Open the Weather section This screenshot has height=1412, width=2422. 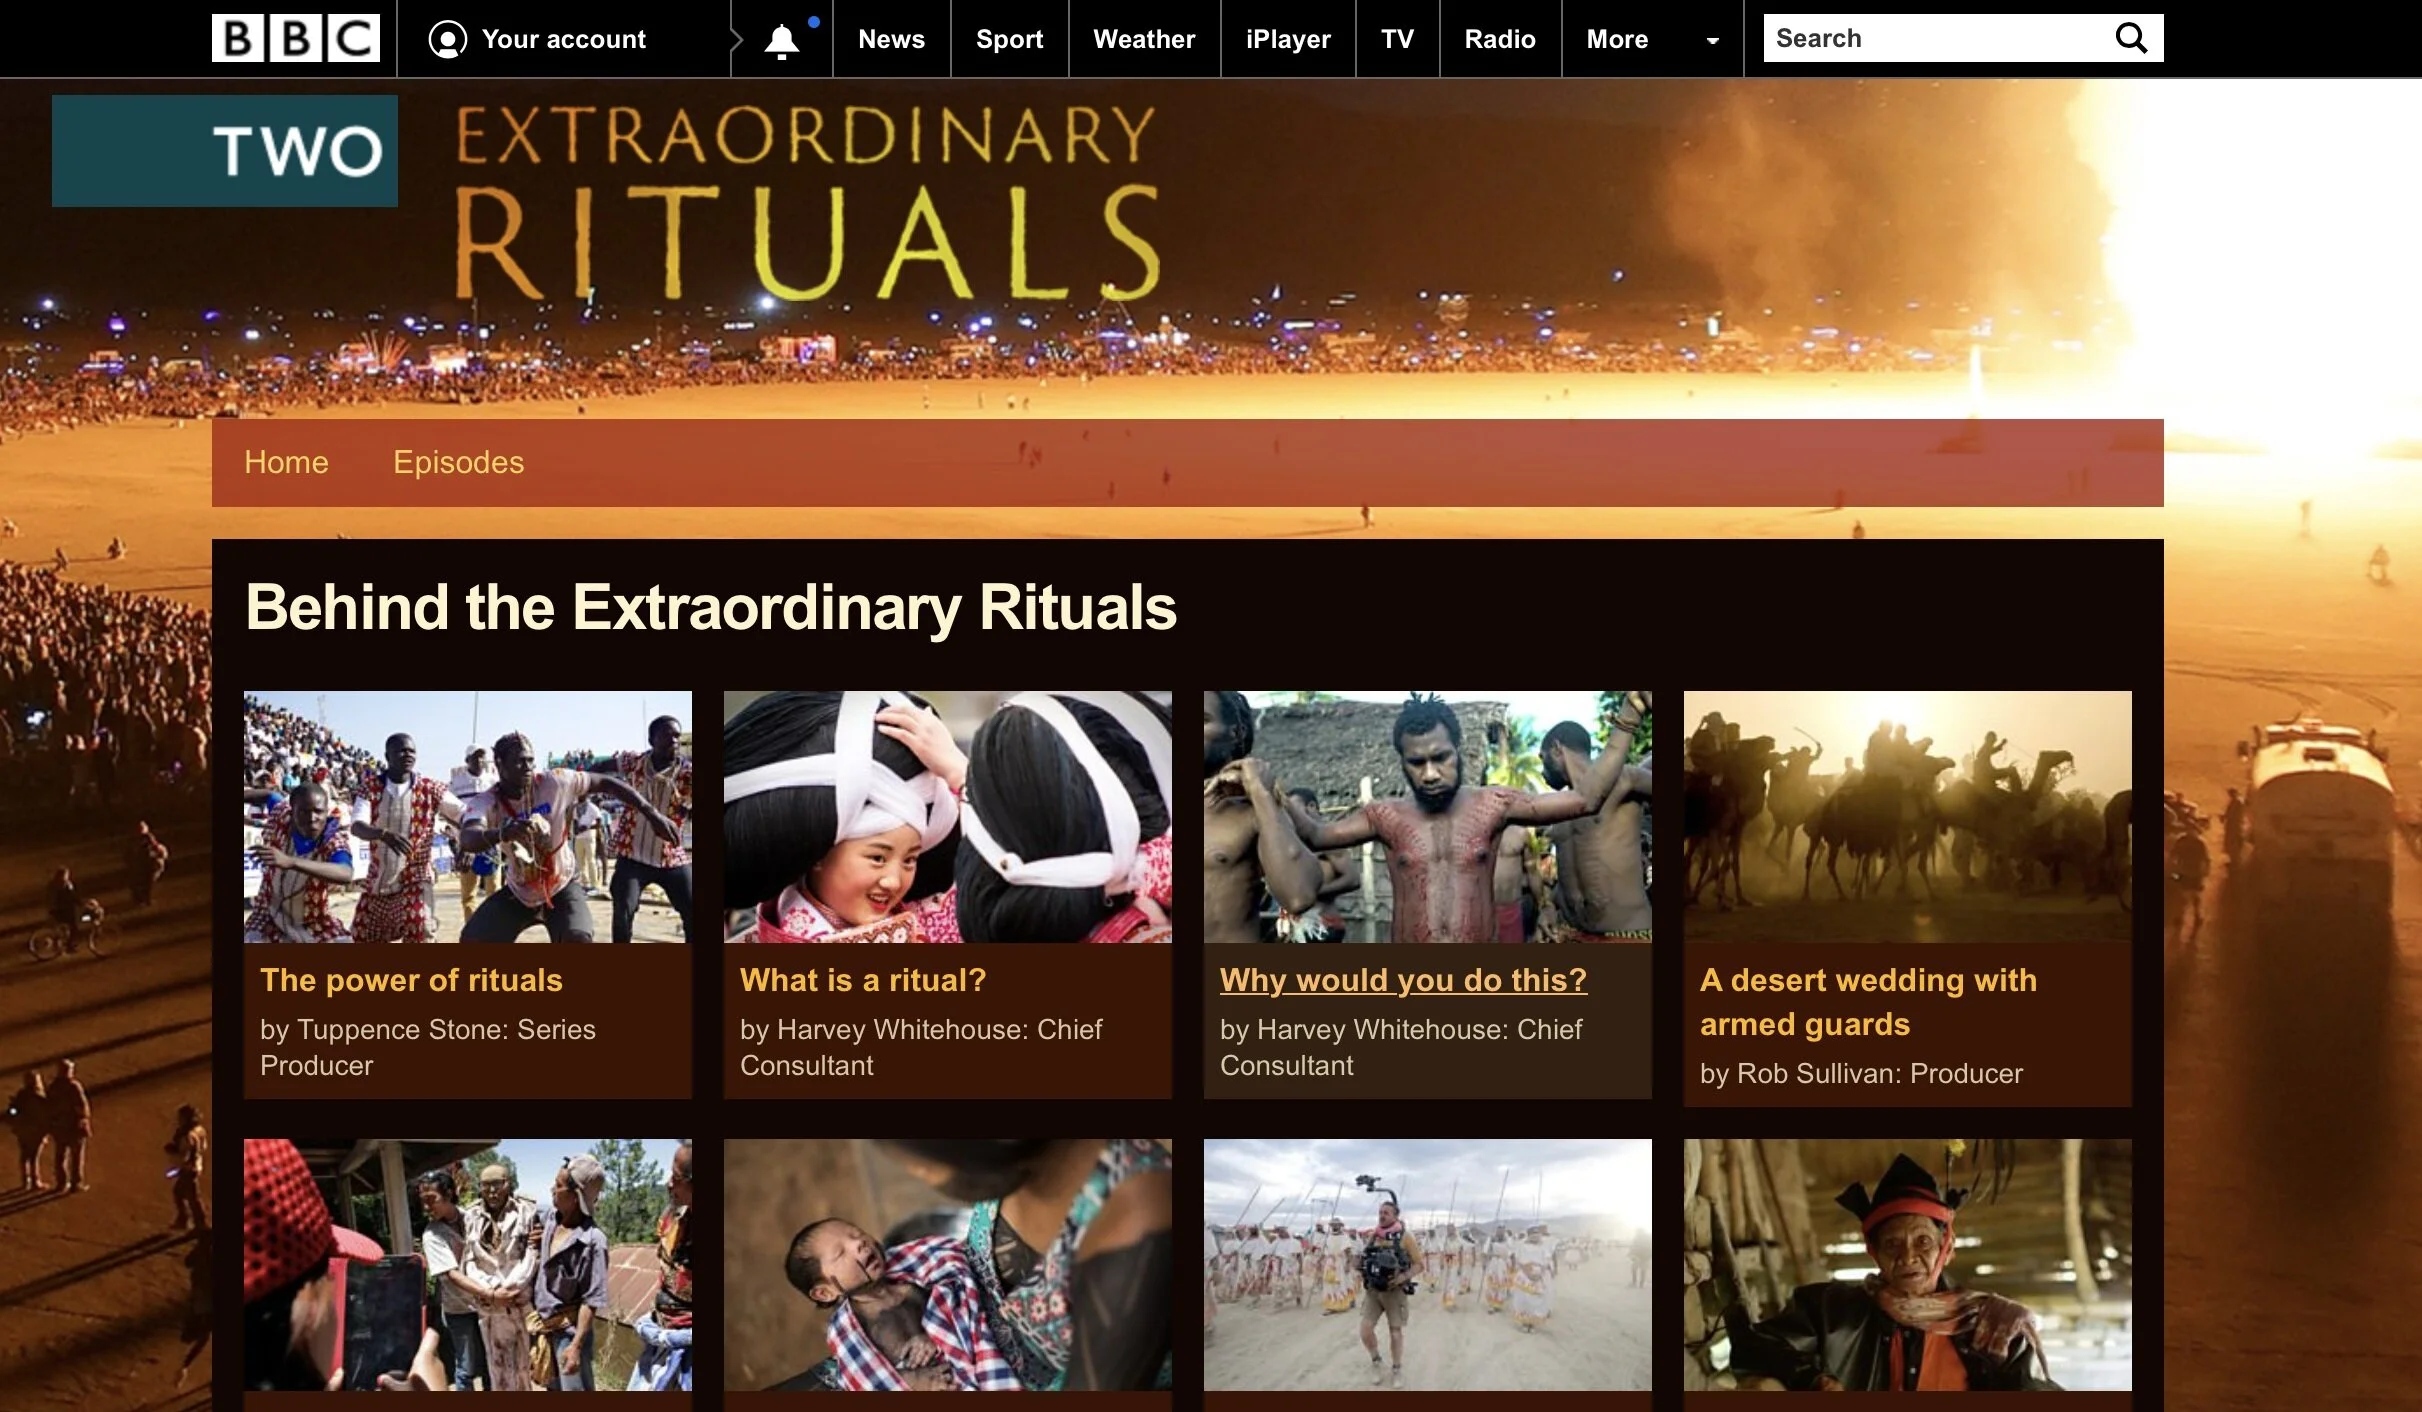[x=1144, y=39]
